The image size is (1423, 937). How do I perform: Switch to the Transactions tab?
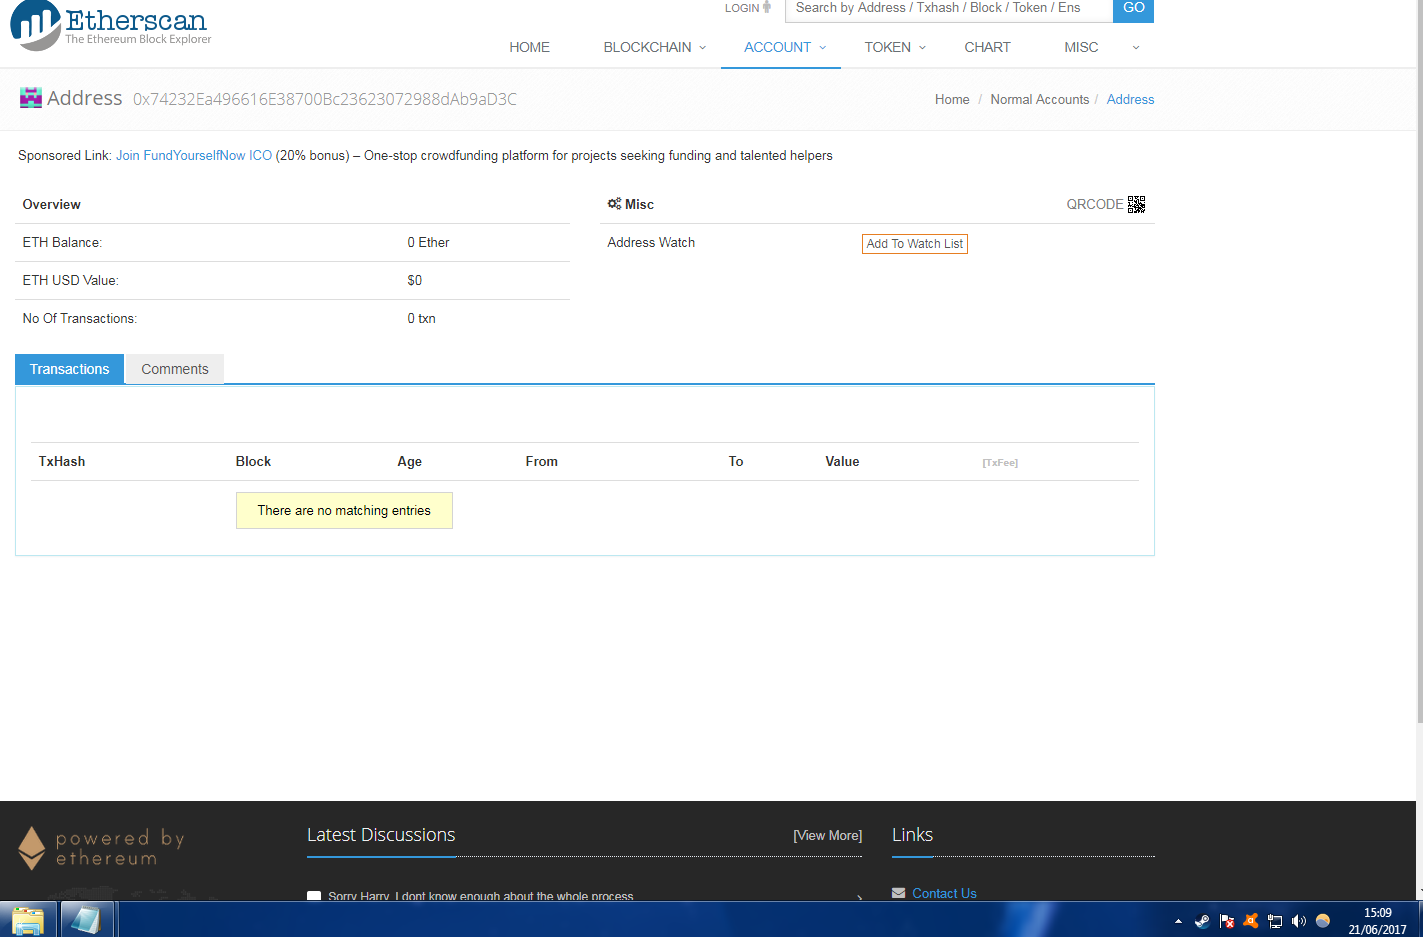(69, 369)
